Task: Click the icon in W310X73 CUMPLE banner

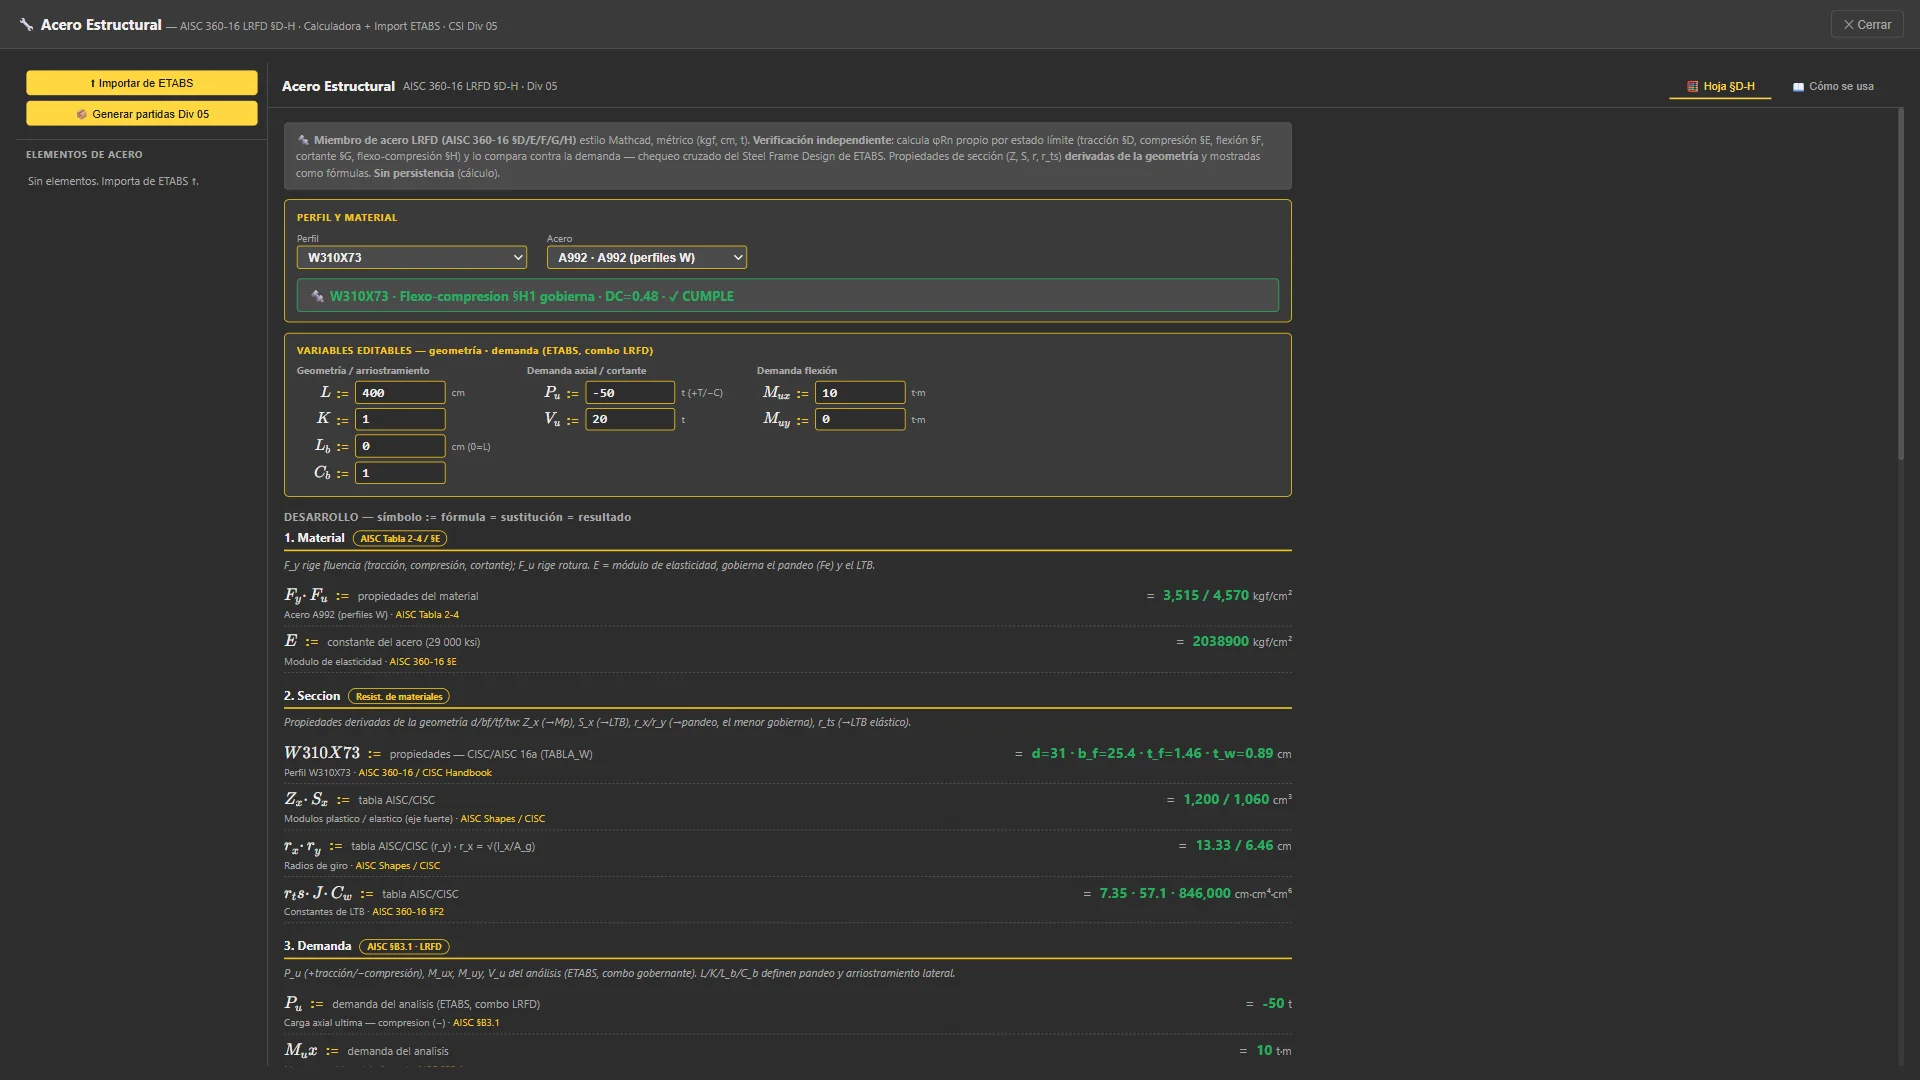Action: [317, 296]
